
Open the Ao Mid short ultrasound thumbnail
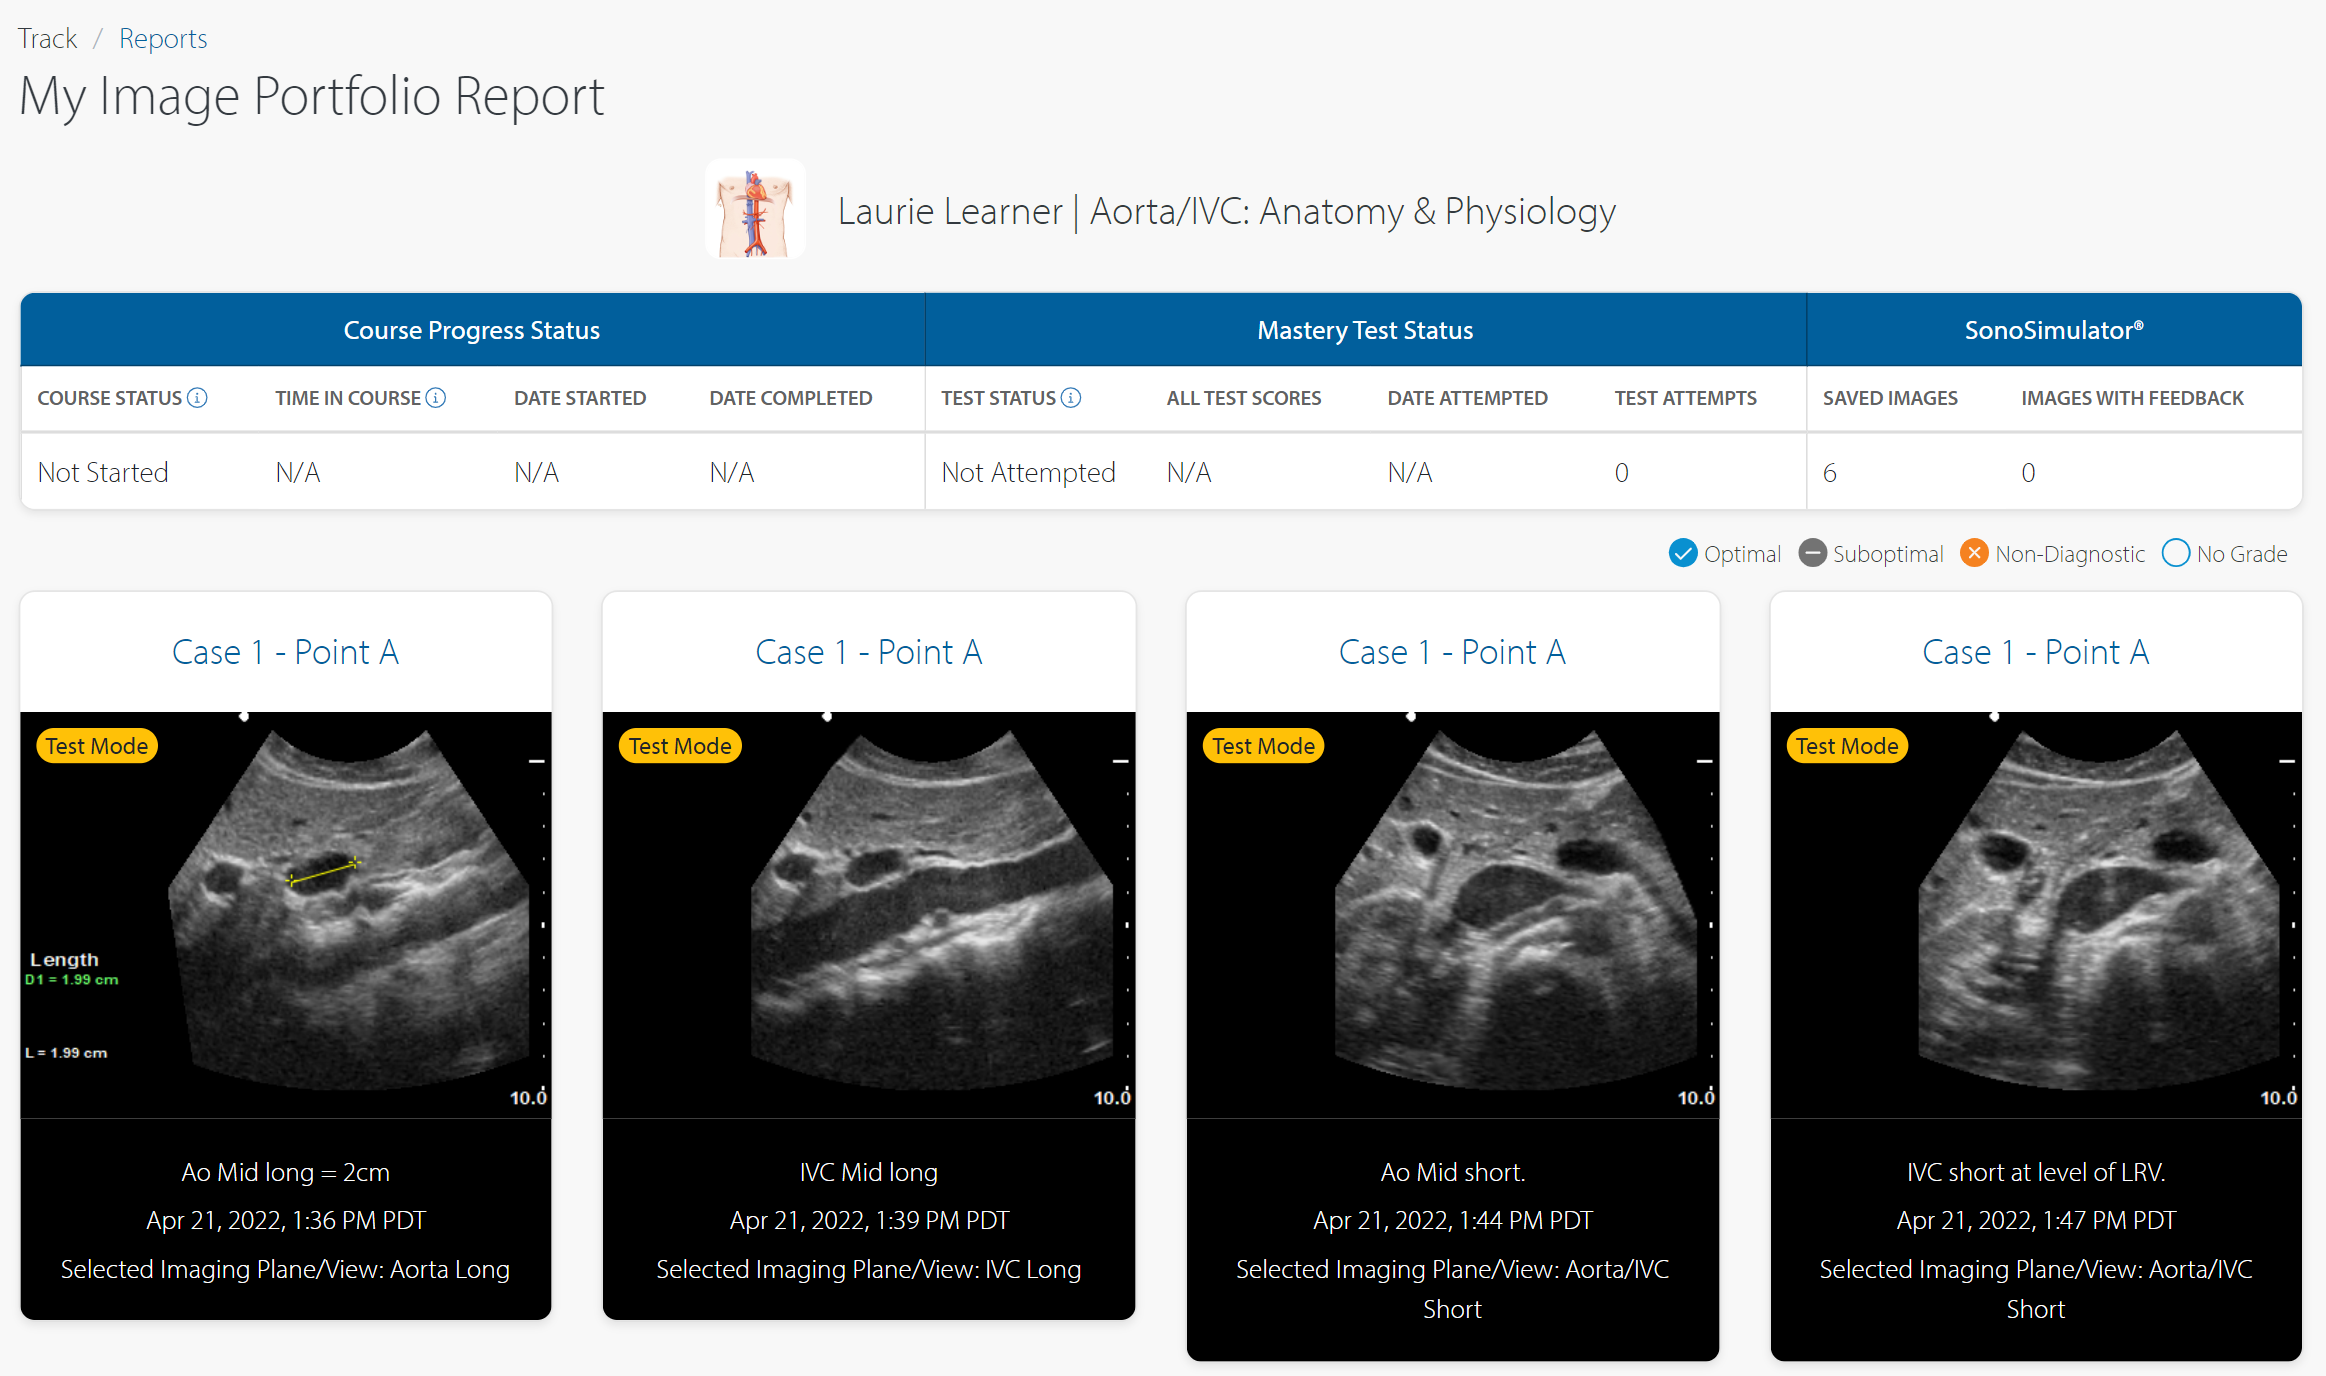pos(1452,915)
